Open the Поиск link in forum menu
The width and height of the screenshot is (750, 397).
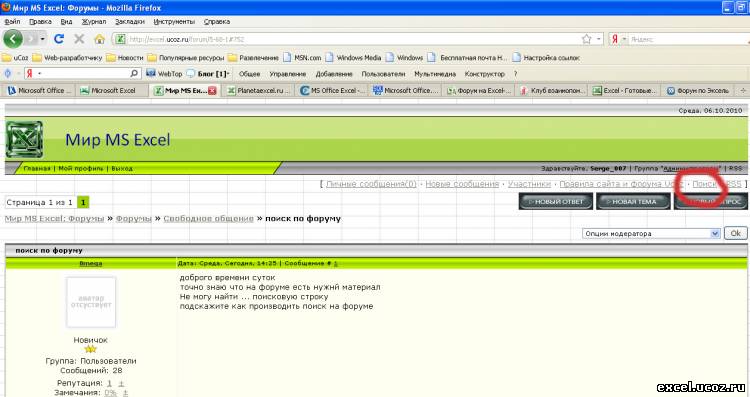[705, 184]
